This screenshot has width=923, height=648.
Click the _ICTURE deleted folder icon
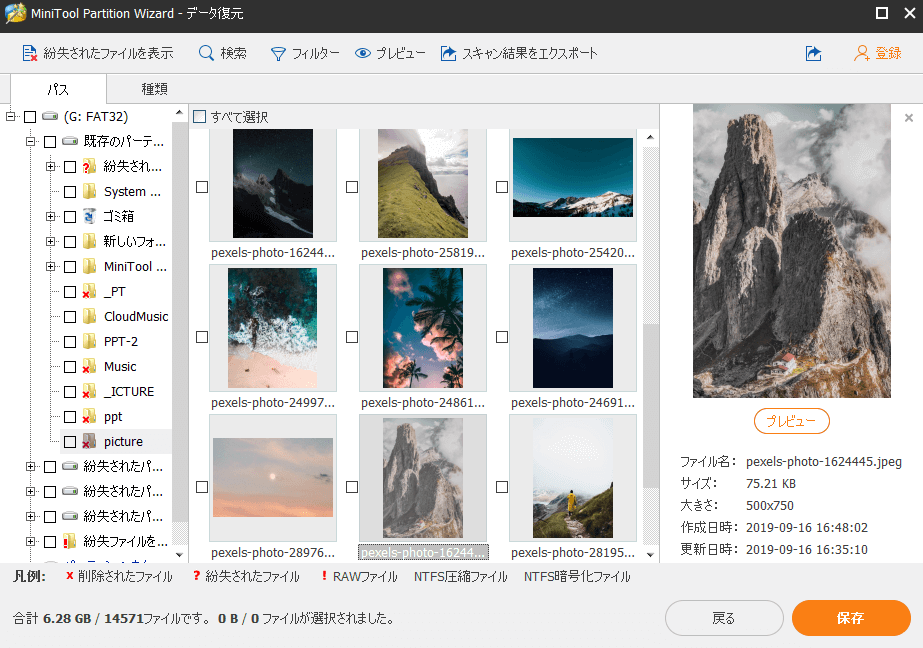[89, 391]
